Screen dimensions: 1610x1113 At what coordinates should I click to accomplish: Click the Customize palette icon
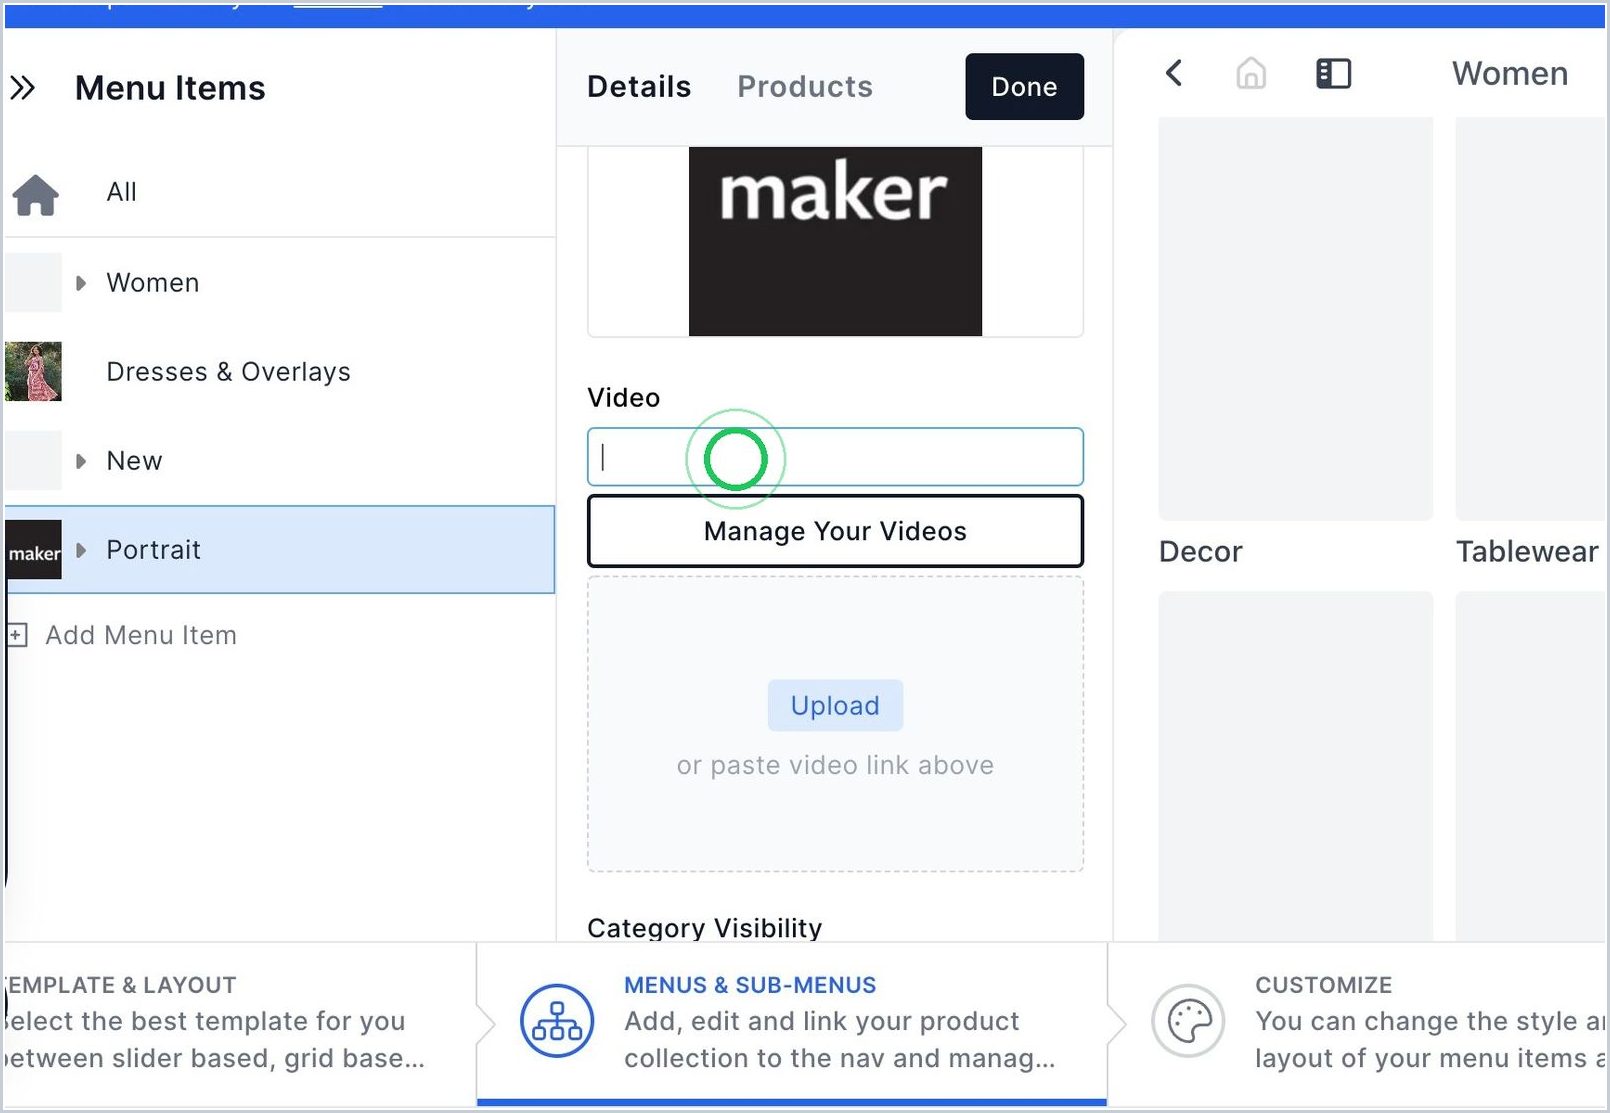(x=1189, y=1021)
